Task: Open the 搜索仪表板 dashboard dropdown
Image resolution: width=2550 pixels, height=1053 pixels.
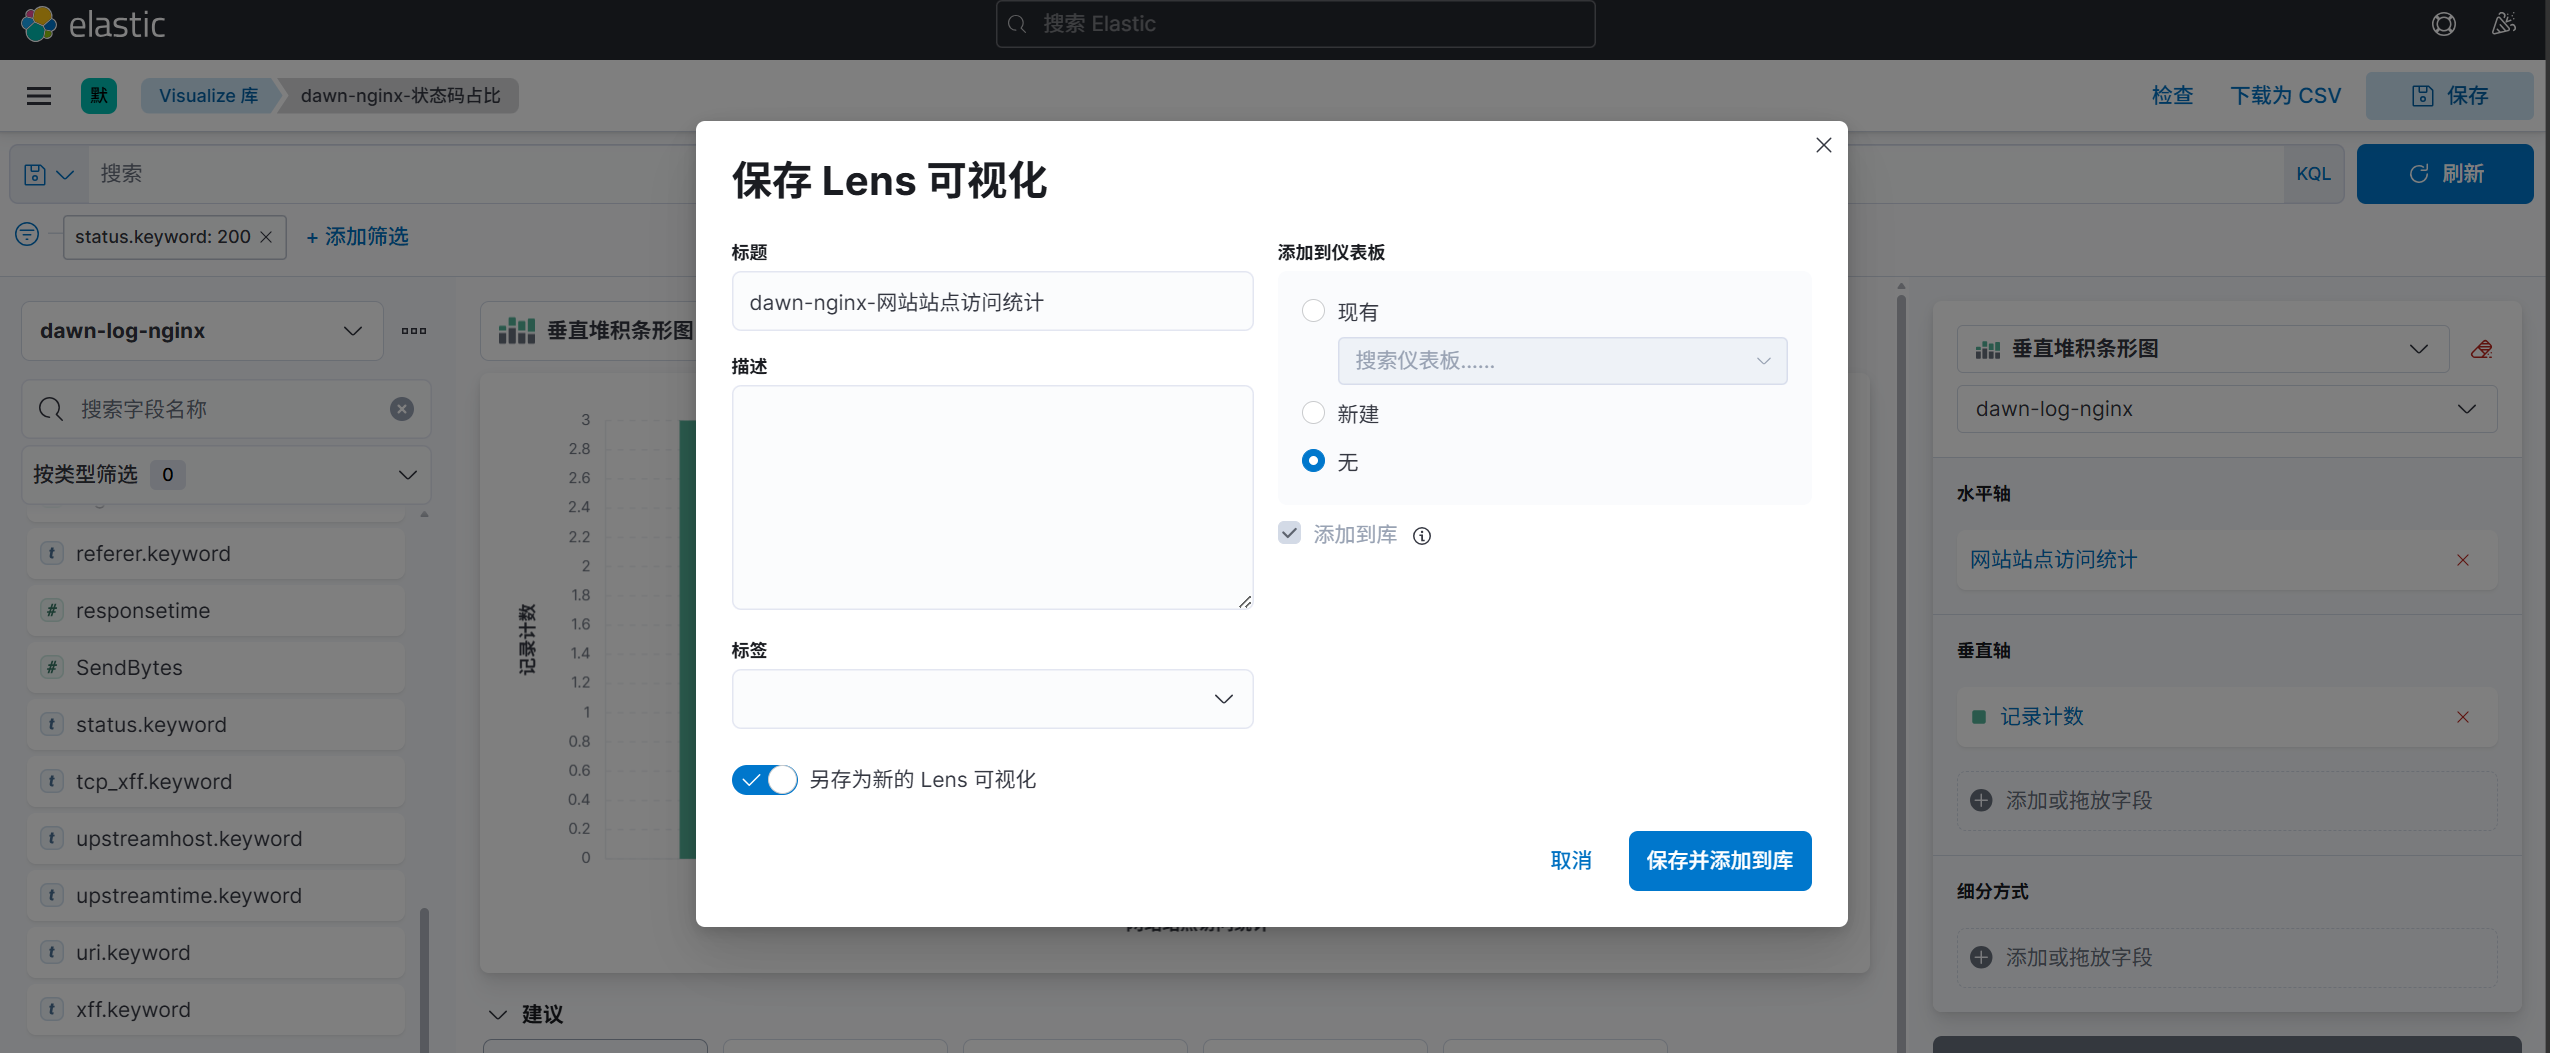Action: click(x=1562, y=361)
